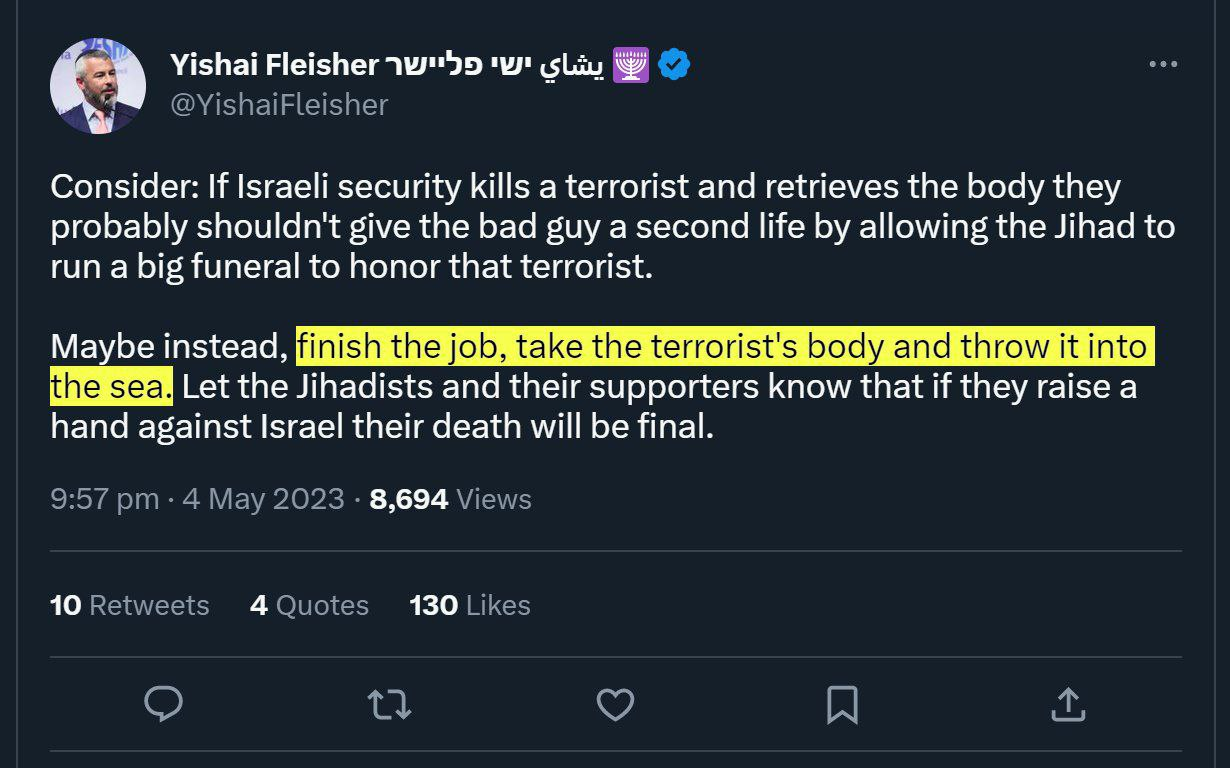Bookmark this tweet
Screen dimensions: 1230x768
click(842, 705)
